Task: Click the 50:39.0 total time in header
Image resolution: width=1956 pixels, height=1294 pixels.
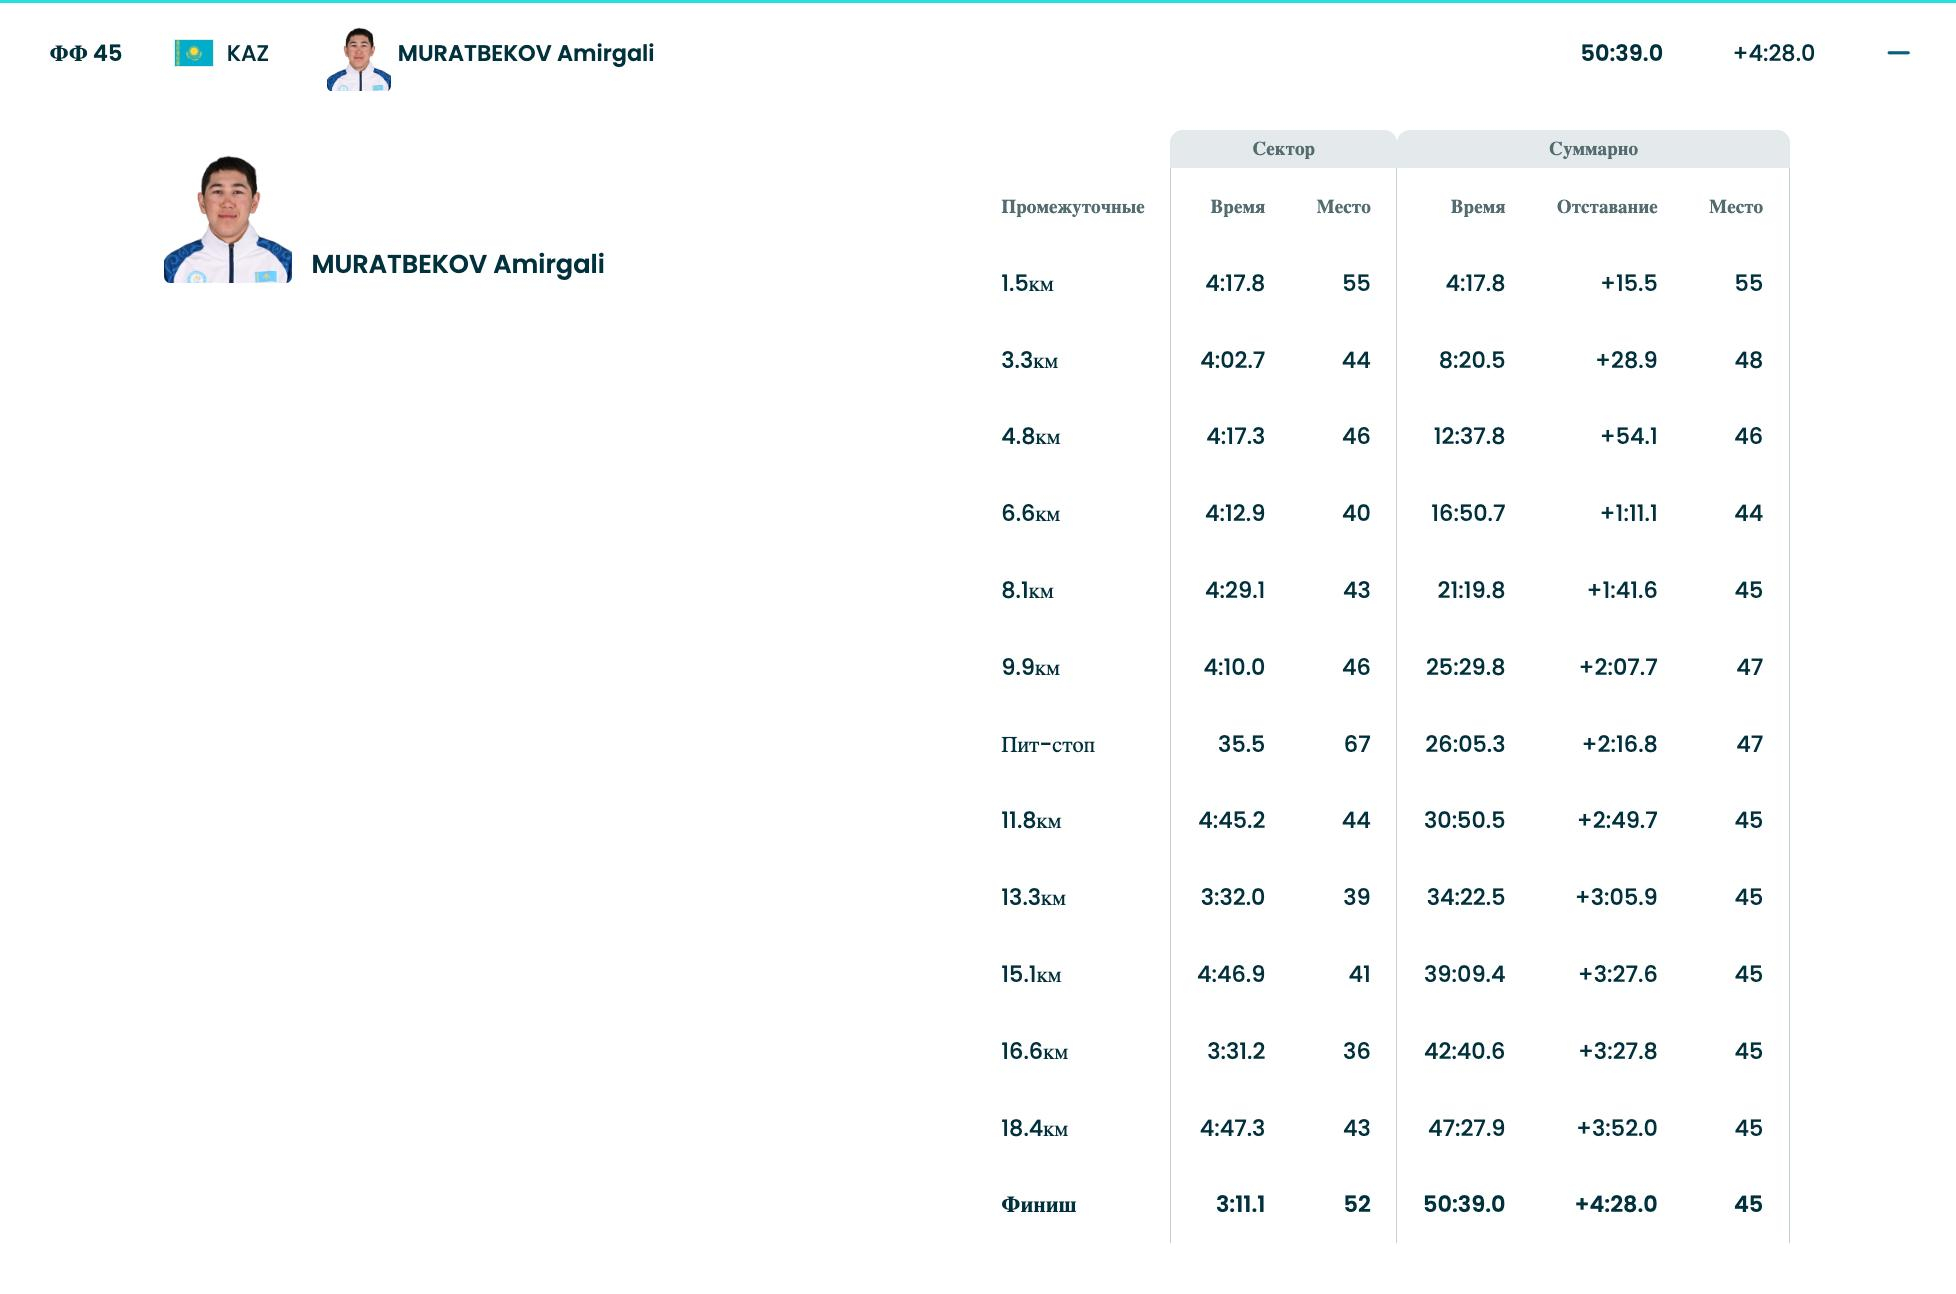Action: click(x=1621, y=53)
